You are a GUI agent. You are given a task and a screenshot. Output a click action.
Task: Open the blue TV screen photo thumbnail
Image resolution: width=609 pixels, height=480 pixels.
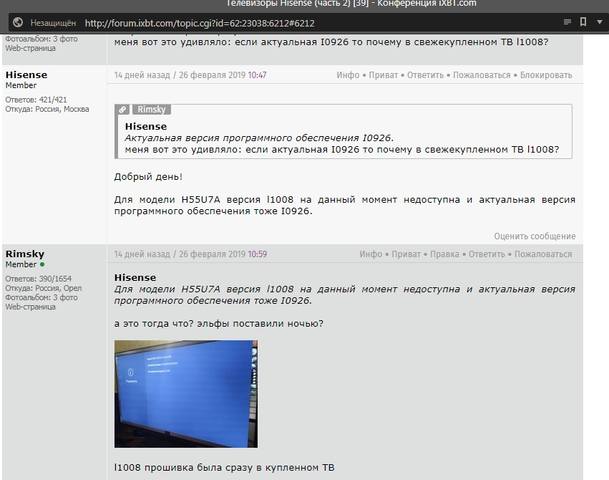186,394
